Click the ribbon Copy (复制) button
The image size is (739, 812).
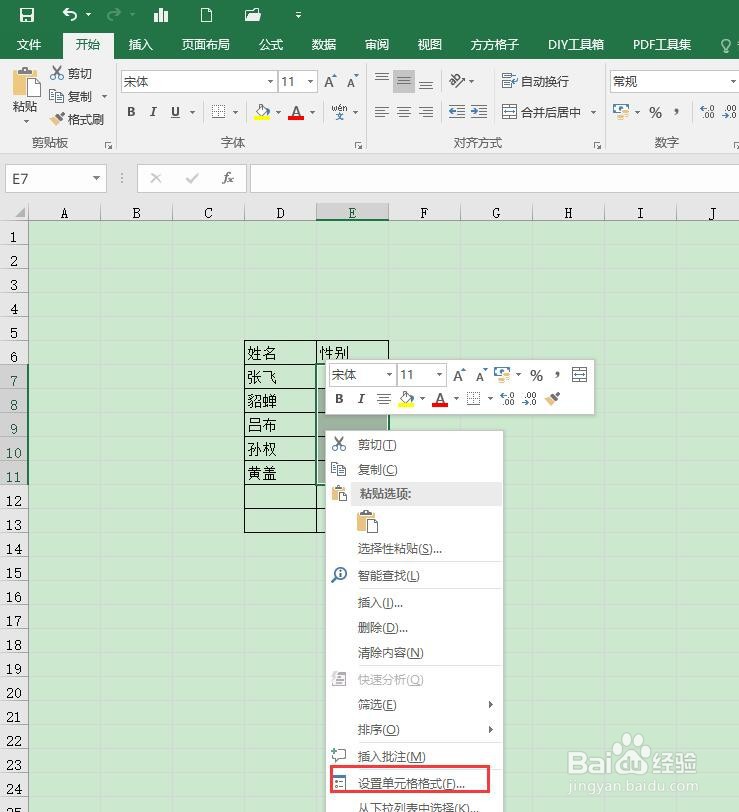pyautogui.click(x=71, y=96)
